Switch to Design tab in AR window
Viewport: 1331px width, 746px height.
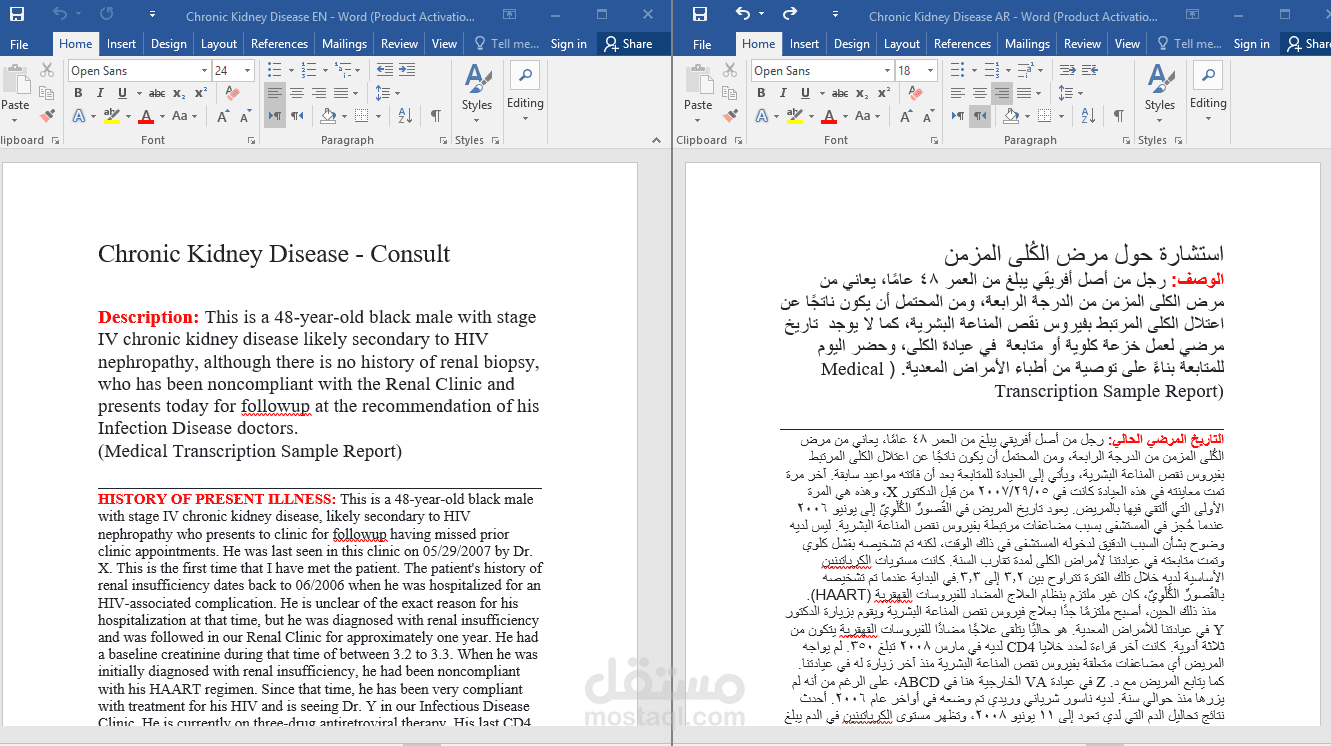(851, 44)
